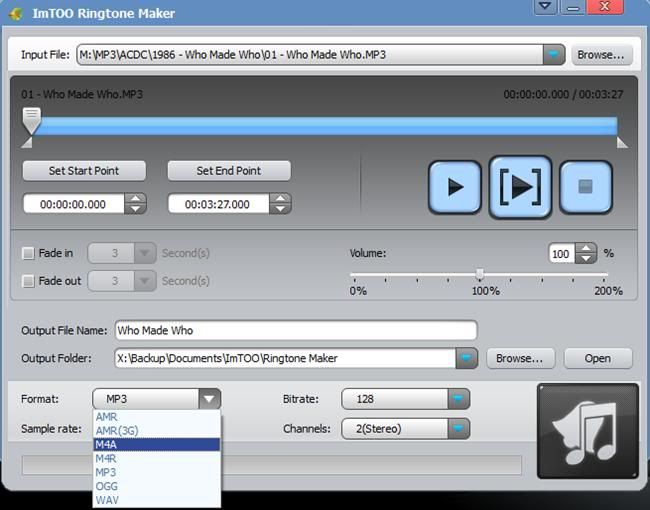Open the Bitrate dropdown

point(458,399)
